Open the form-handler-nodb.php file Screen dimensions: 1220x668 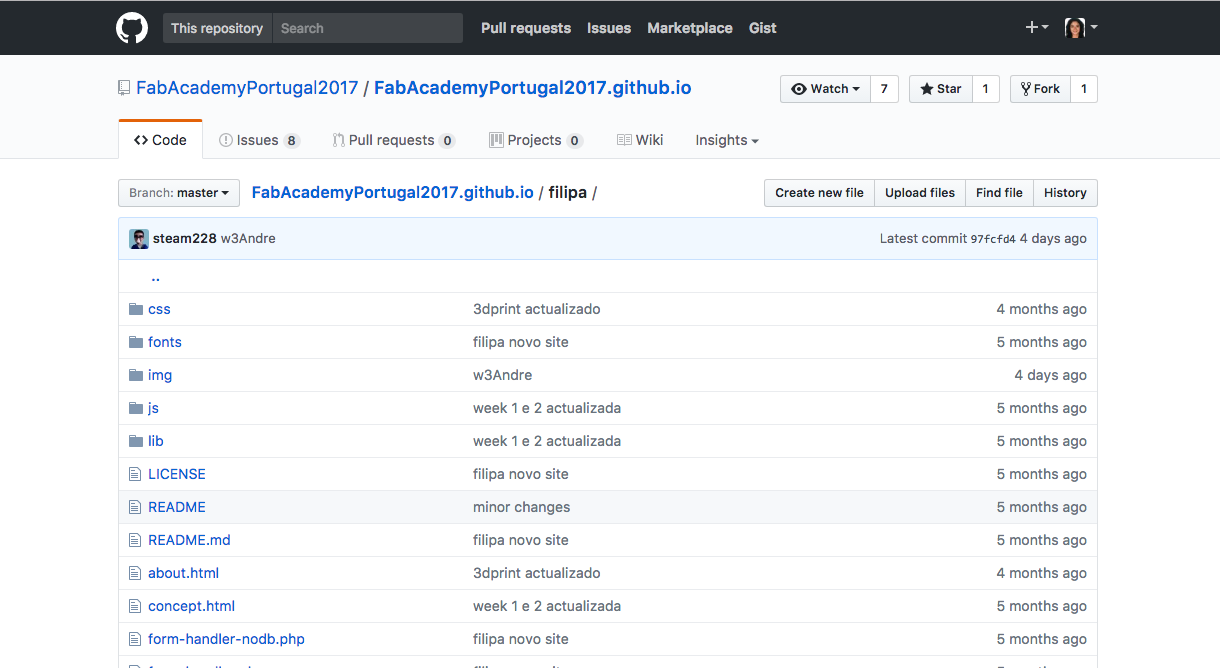(x=226, y=639)
